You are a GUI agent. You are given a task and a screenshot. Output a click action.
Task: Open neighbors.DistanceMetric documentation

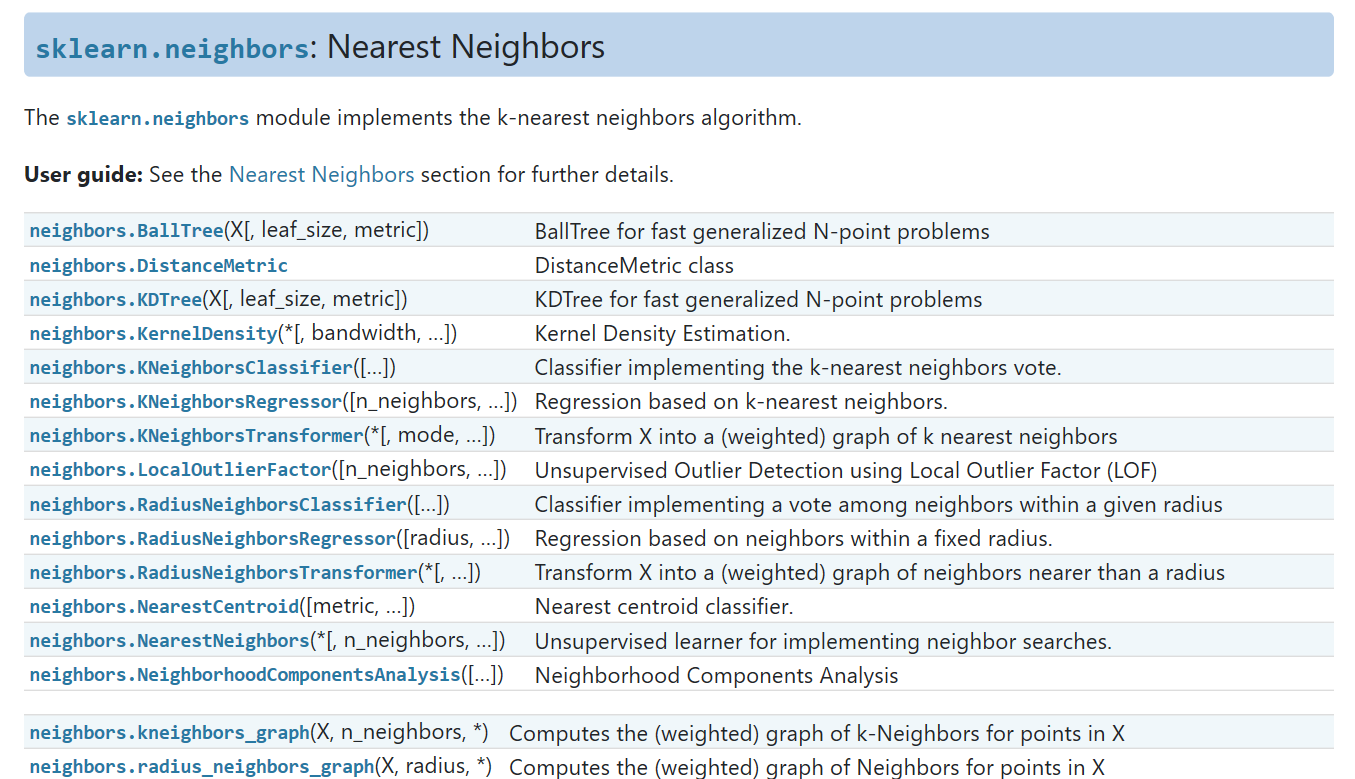(159, 265)
